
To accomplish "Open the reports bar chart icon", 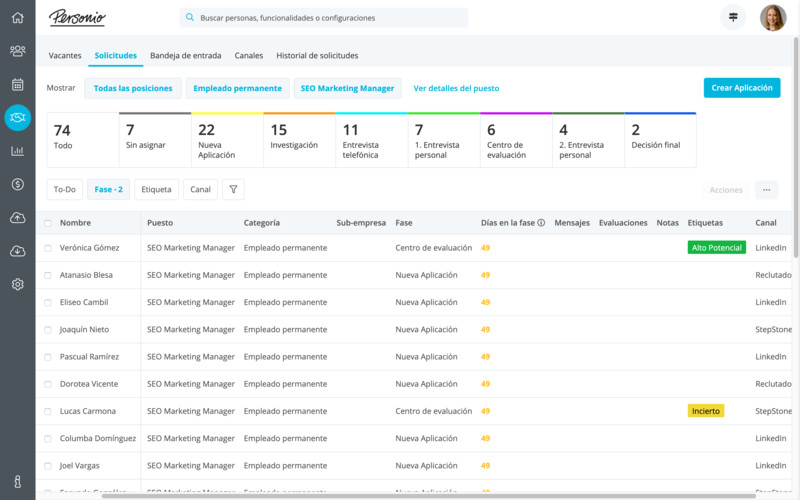I will pyautogui.click(x=17, y=151).
